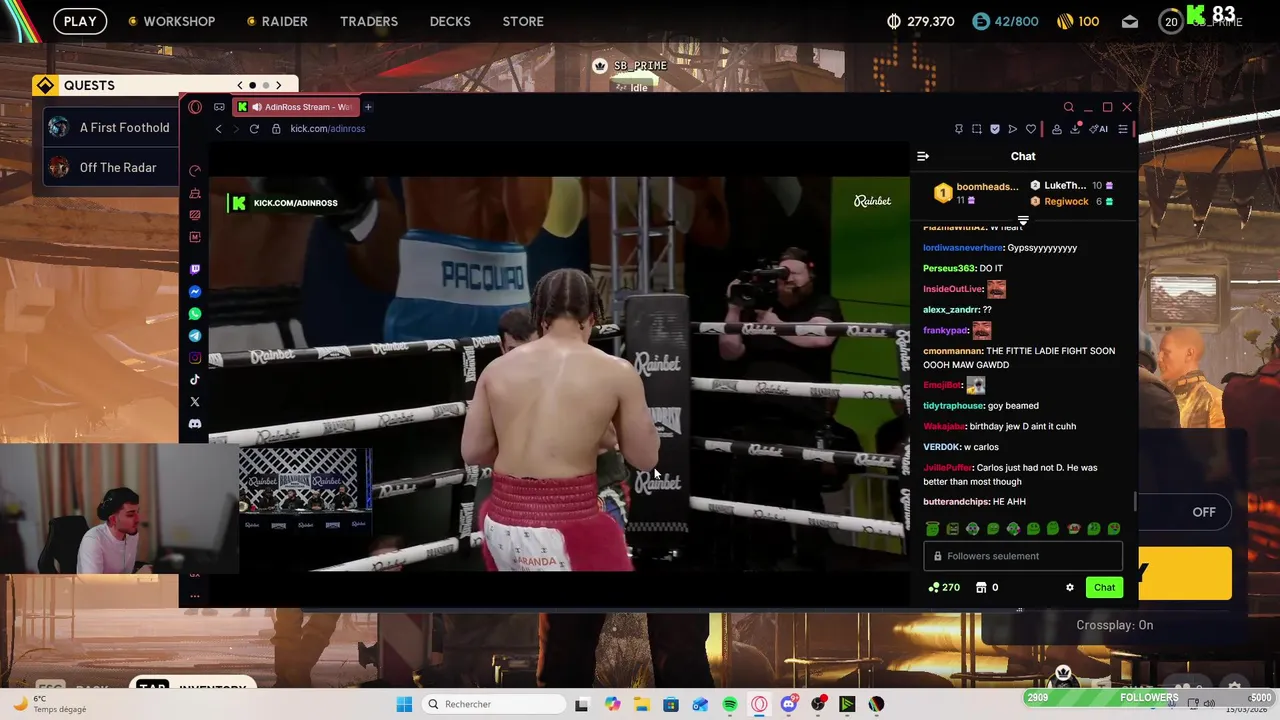Open chat settings gear icon

point(1070,587)
